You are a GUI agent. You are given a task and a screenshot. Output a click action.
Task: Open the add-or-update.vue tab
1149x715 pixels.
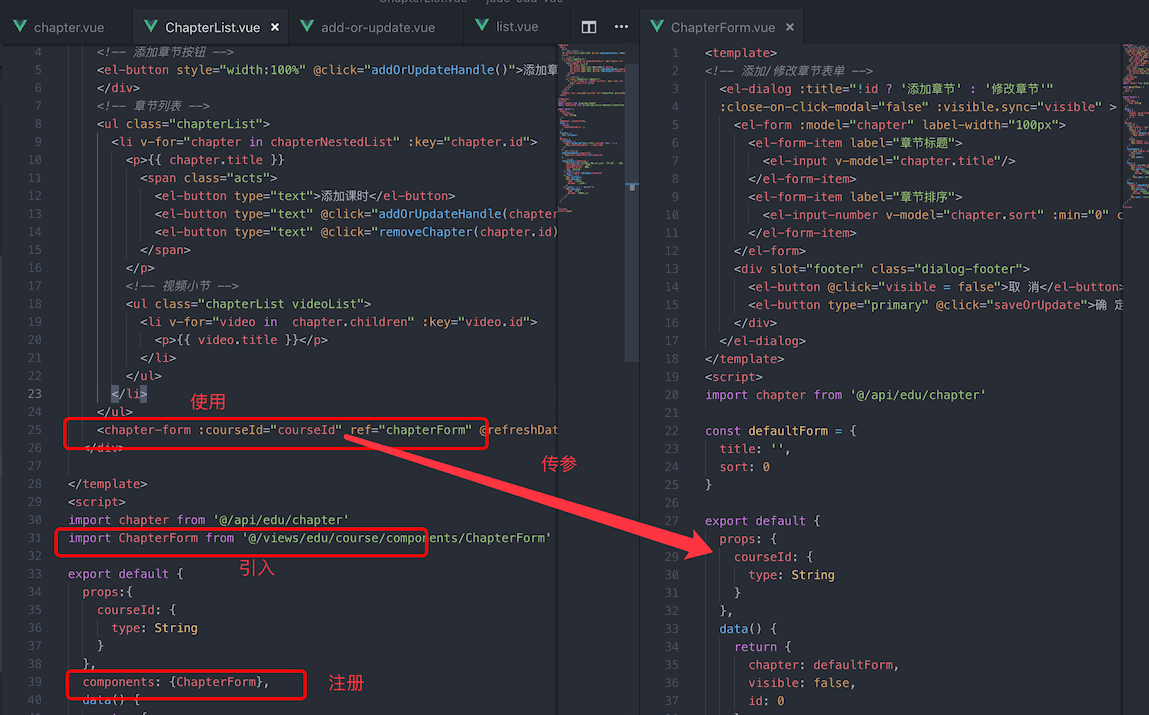377,27
